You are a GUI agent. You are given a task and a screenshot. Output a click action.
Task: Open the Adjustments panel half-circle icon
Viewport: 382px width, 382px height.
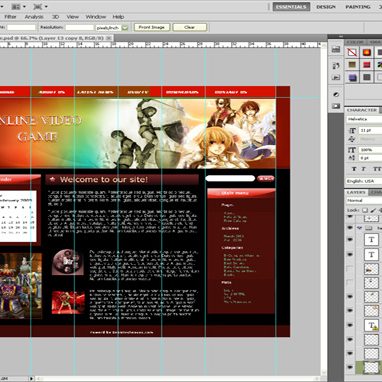click(336, 94)
